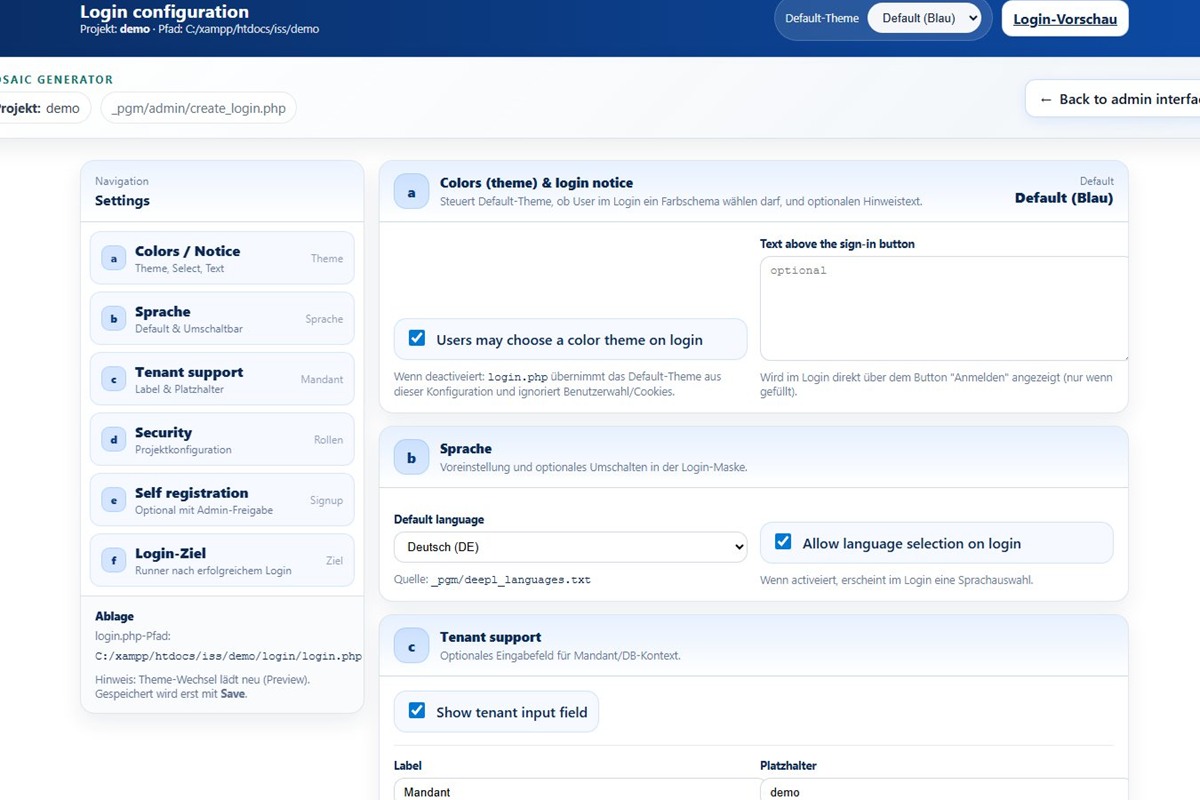1200x800 pixels.
Task: Click the 'C:/xampp/htdocs/iss/demo/login/login.php' path text
Action: pos(228,656)
